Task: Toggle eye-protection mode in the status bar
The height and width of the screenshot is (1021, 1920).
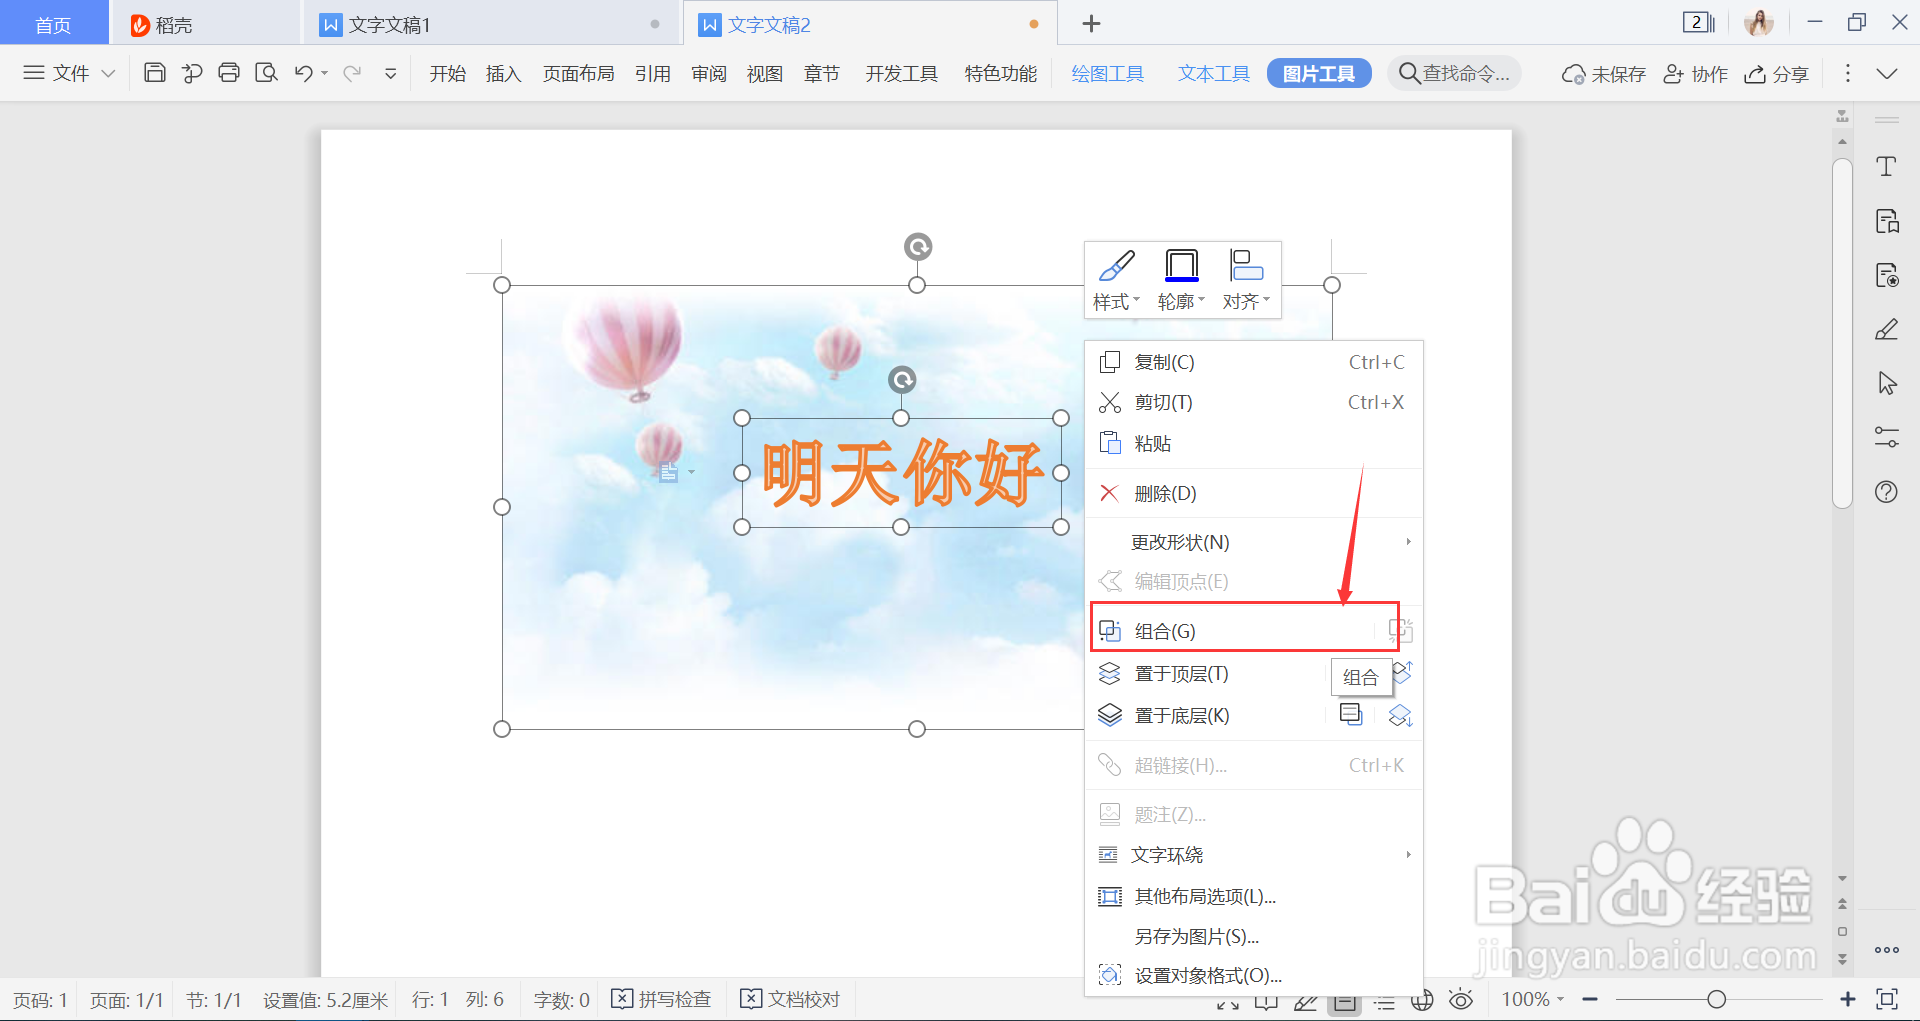Action: point(1461,998)
